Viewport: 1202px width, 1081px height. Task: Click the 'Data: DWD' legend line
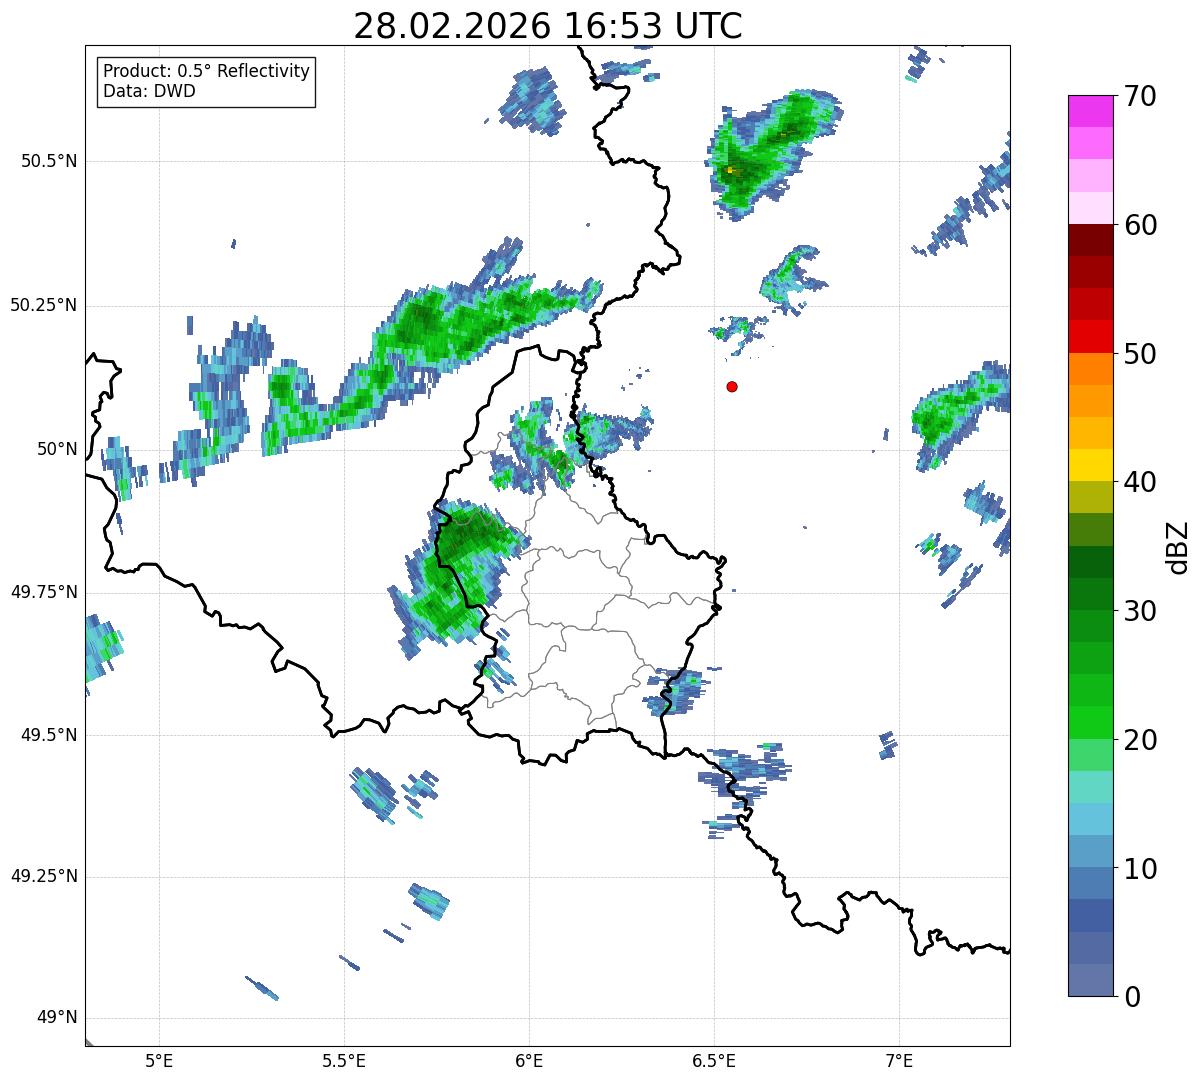149,91
